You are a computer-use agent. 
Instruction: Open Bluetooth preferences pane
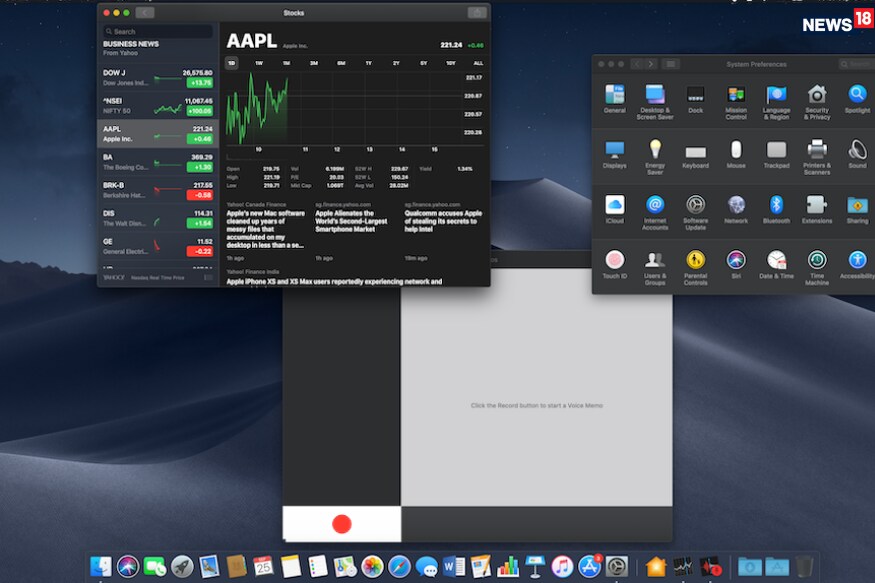[776, 210]
